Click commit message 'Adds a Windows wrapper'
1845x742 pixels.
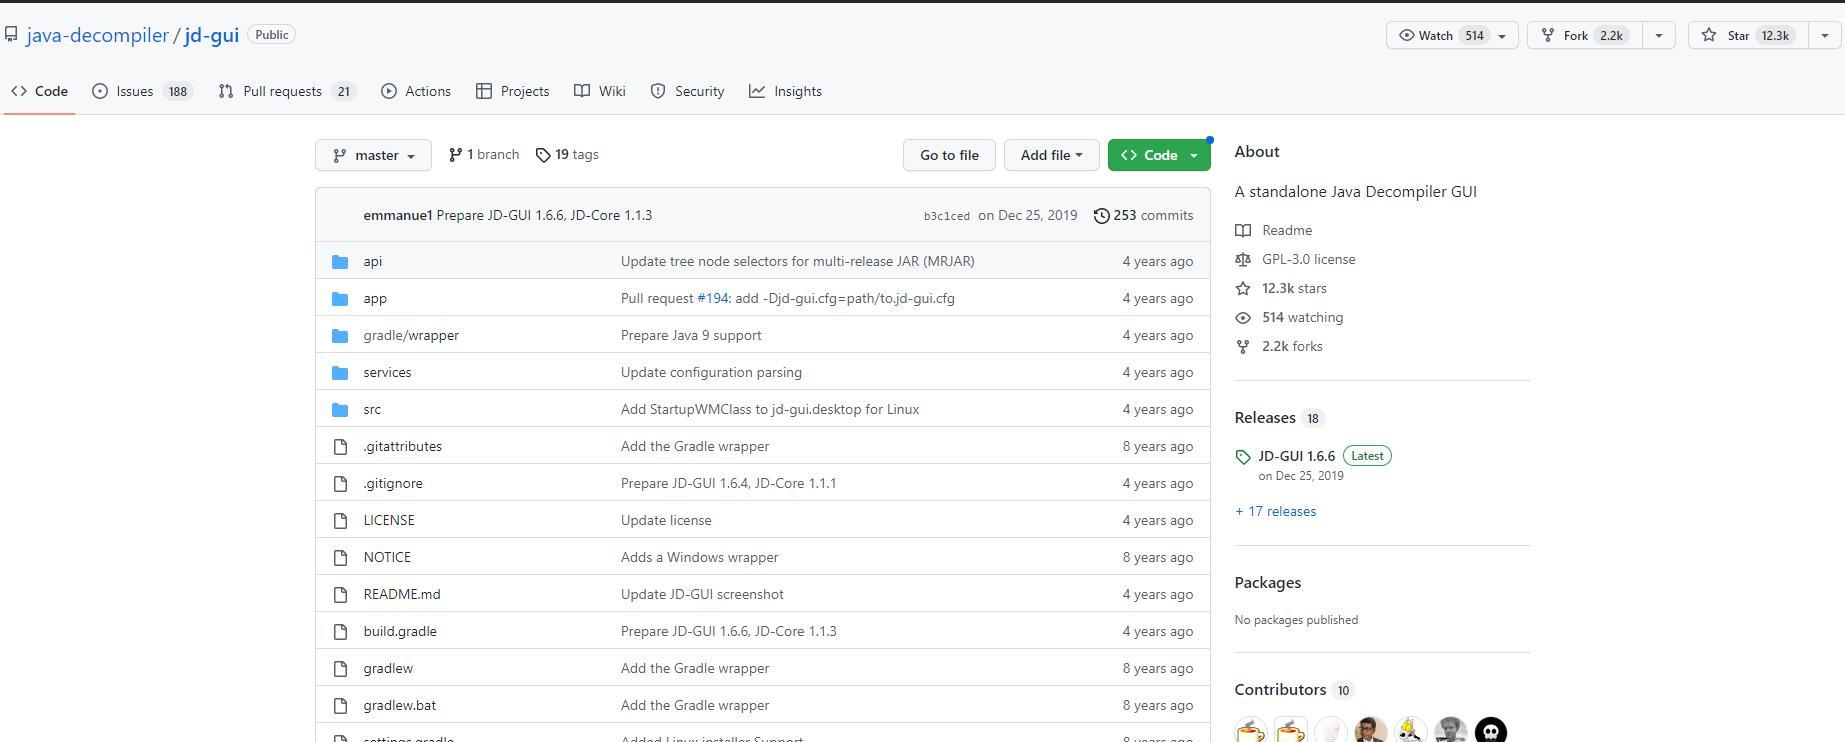(699, 558)
